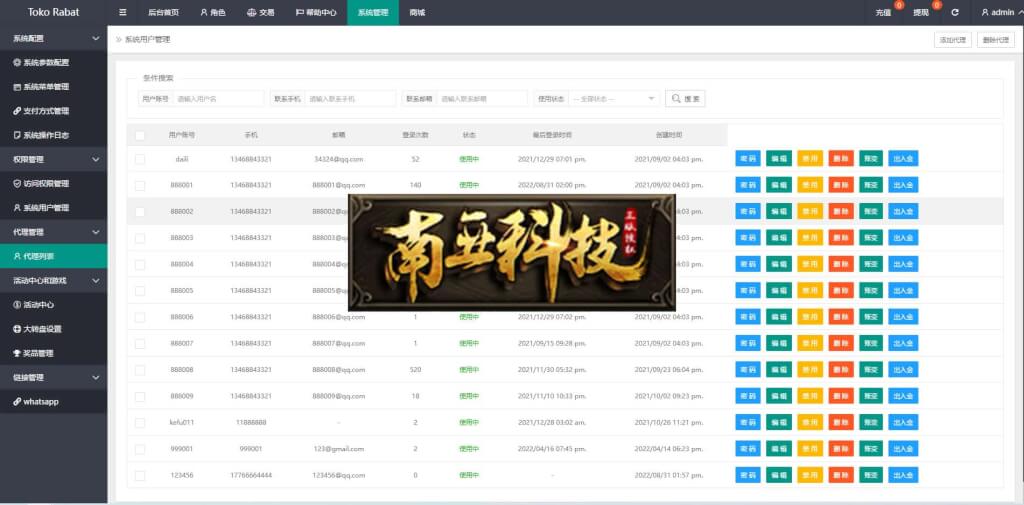The height and width of the screenshot is (505, 1024).
Task: Click the 最后登录时间 column header
Action: click(552, 135)
